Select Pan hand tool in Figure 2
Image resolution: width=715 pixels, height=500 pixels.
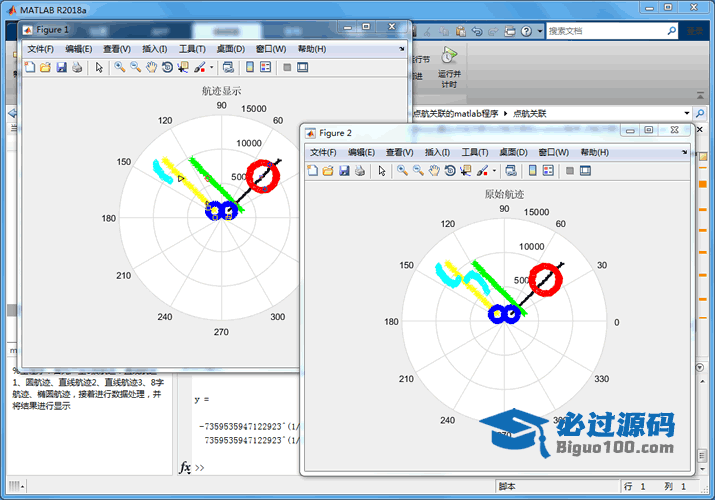tap(434, 171)
